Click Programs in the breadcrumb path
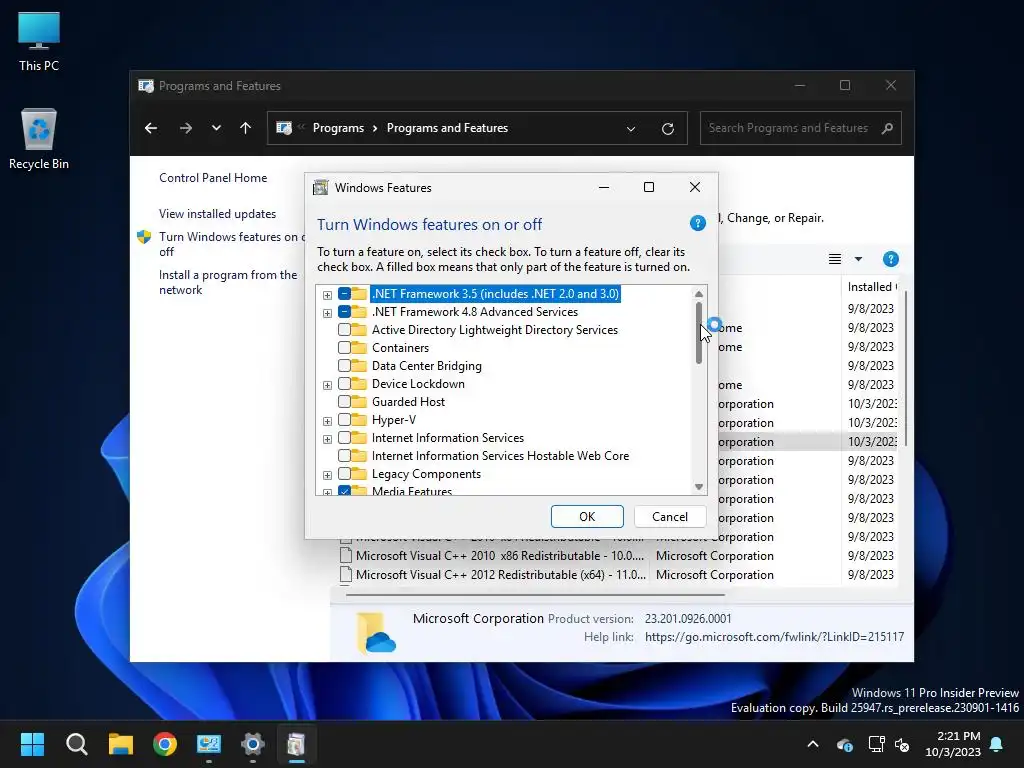1024x768 pixels. tap(338, 128)
